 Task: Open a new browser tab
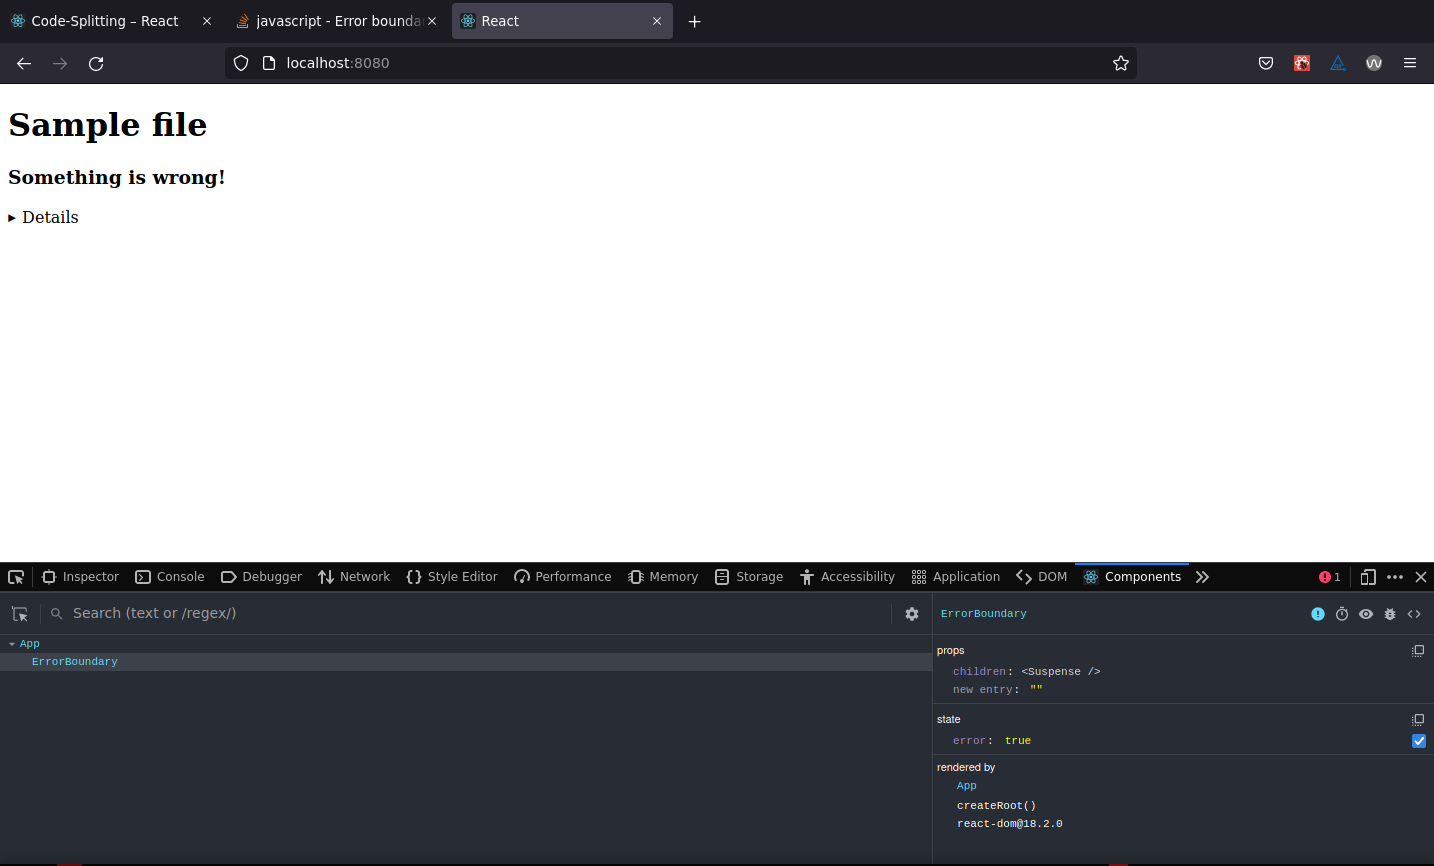point(694,21)
